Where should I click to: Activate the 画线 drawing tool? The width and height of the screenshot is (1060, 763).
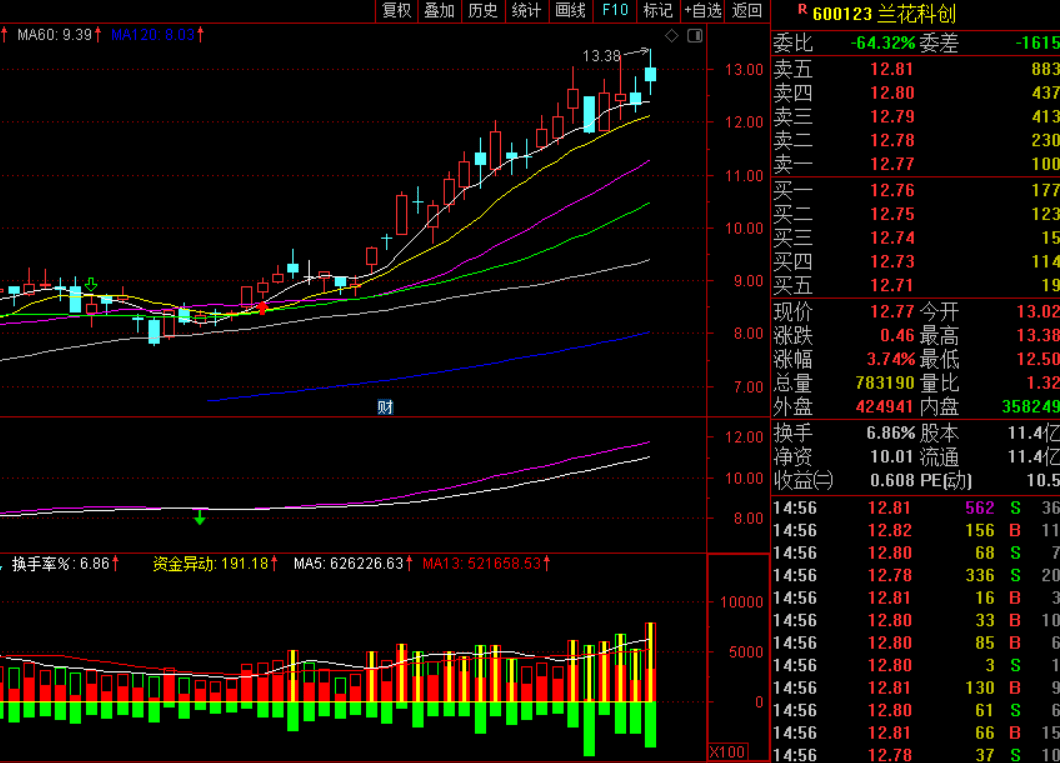pos(571,11)
